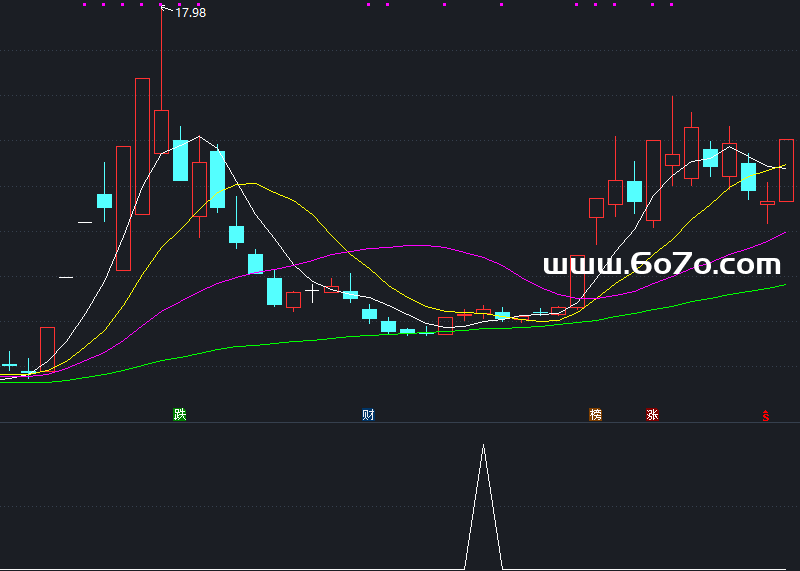Click the green 跌 marker icon
800x571 pixels.
tap(180, 414)
